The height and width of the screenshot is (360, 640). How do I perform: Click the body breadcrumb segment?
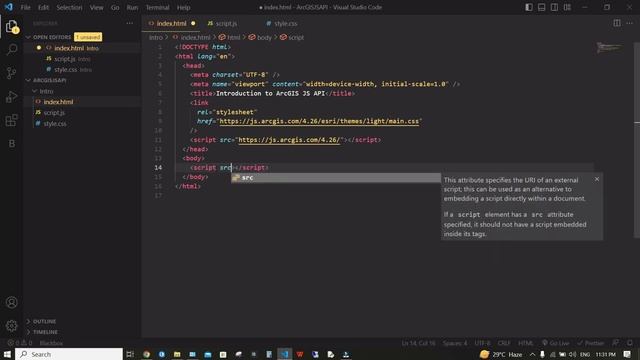coord(260,38)
